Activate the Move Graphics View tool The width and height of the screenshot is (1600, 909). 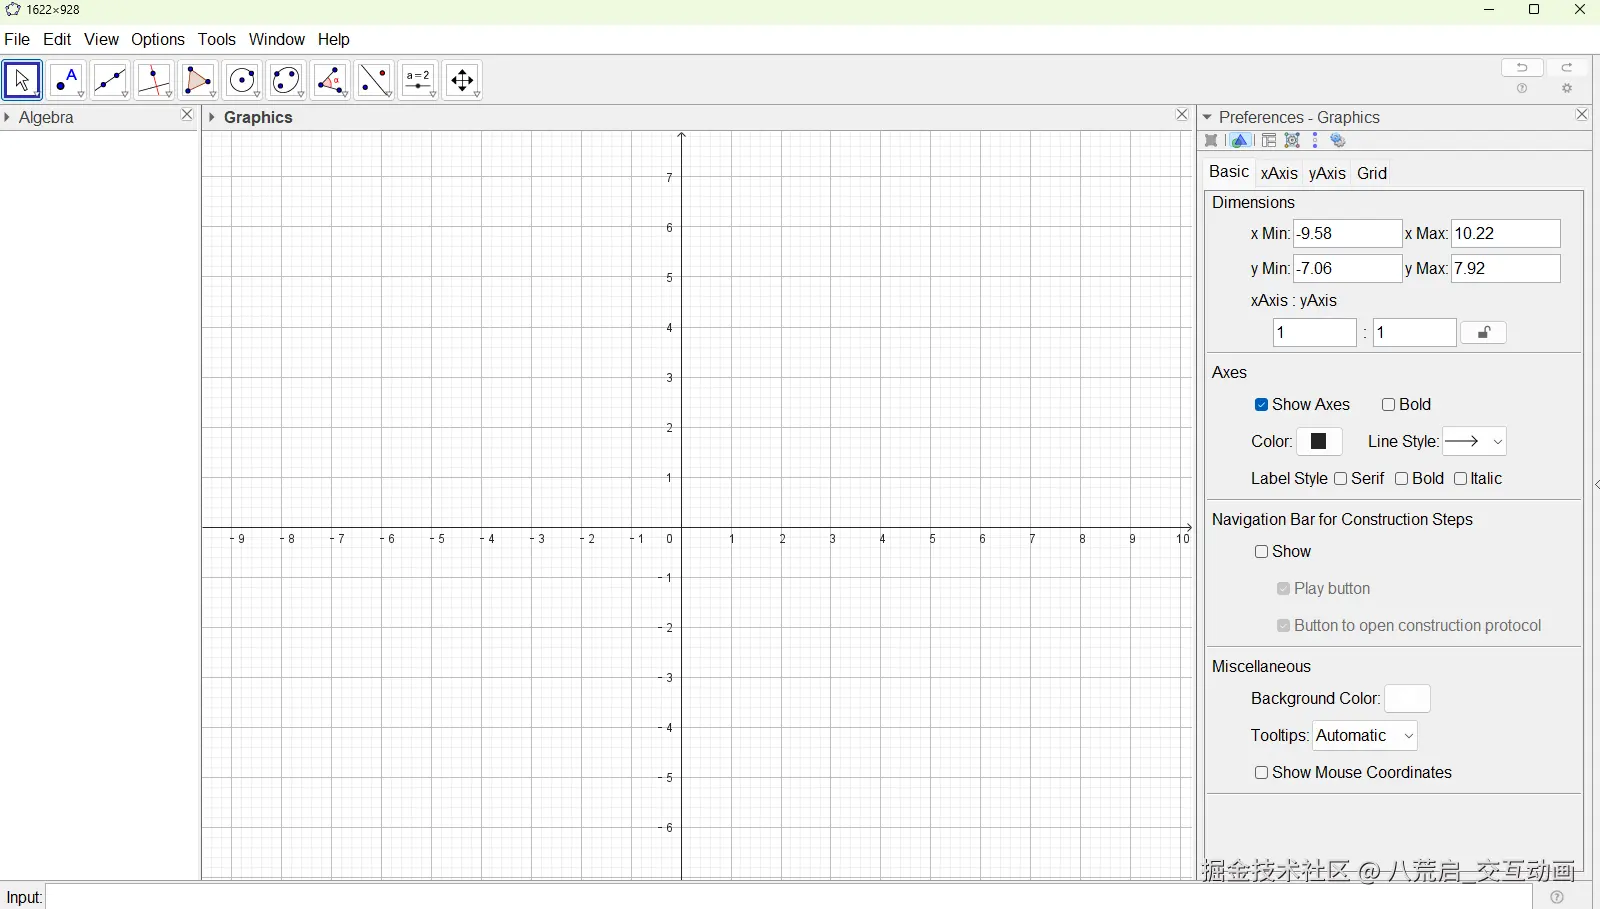pos(462,80)
